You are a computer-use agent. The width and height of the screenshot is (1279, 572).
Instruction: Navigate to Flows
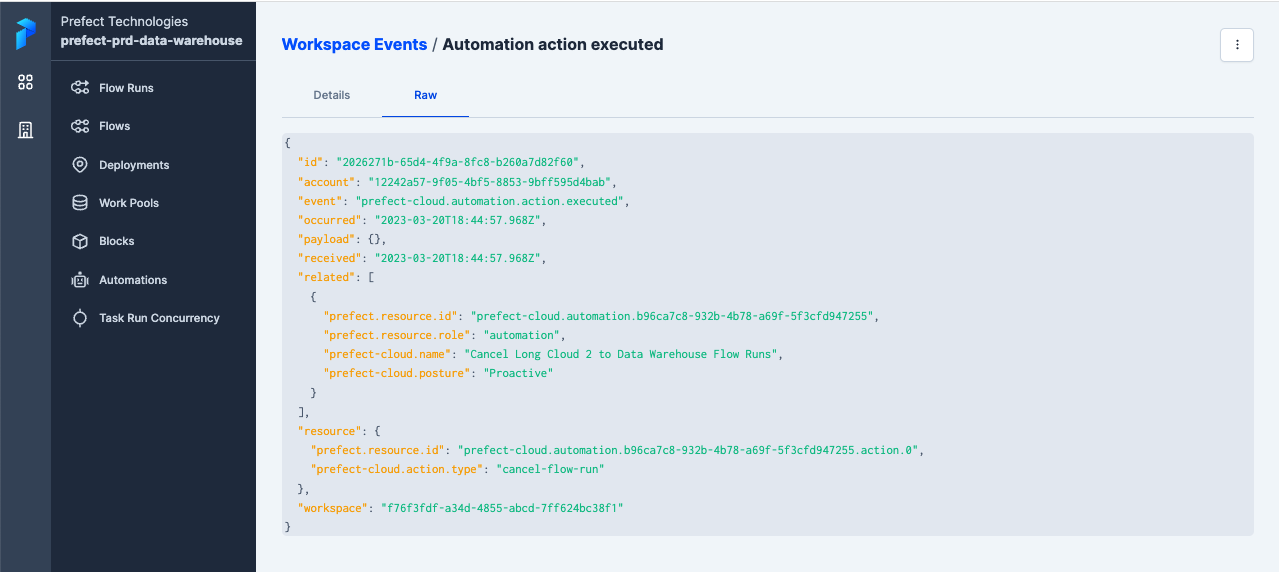[115, 126]
